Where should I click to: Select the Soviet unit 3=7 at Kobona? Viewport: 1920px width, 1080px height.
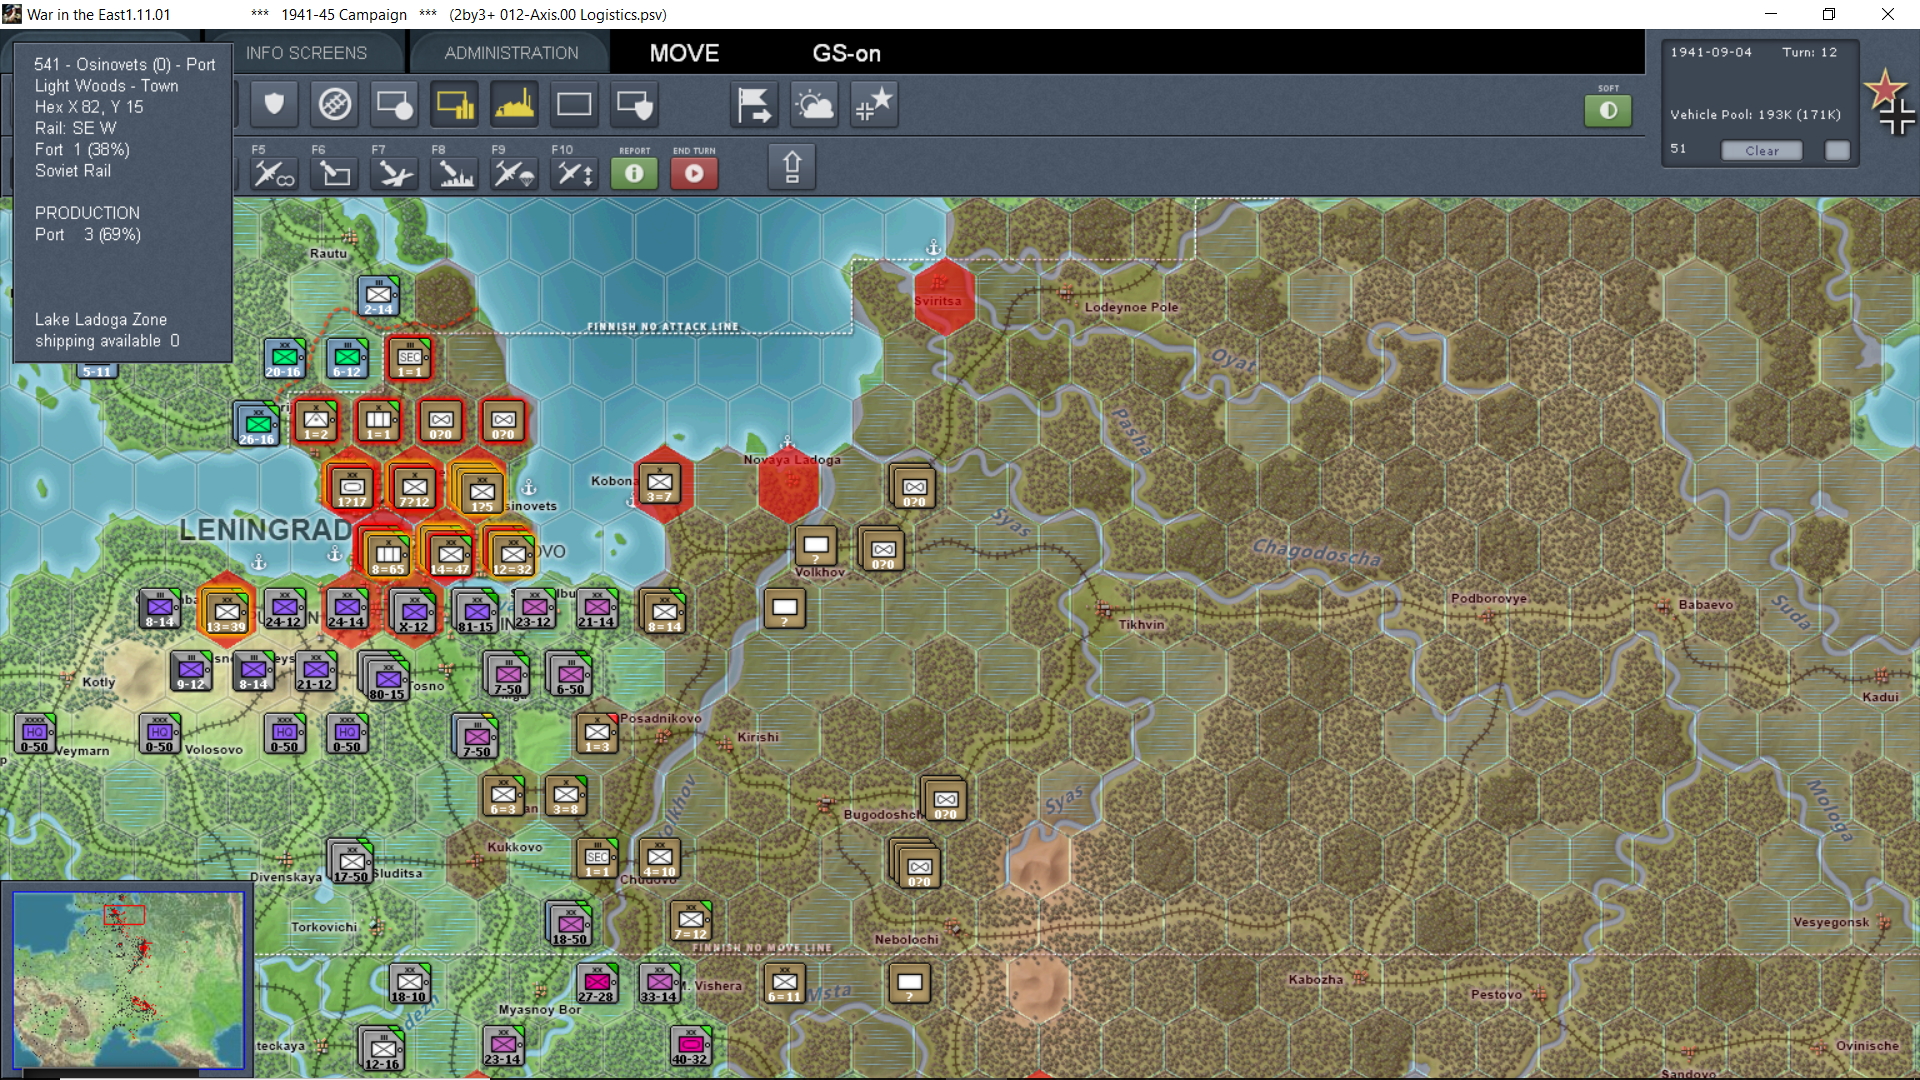660,484
